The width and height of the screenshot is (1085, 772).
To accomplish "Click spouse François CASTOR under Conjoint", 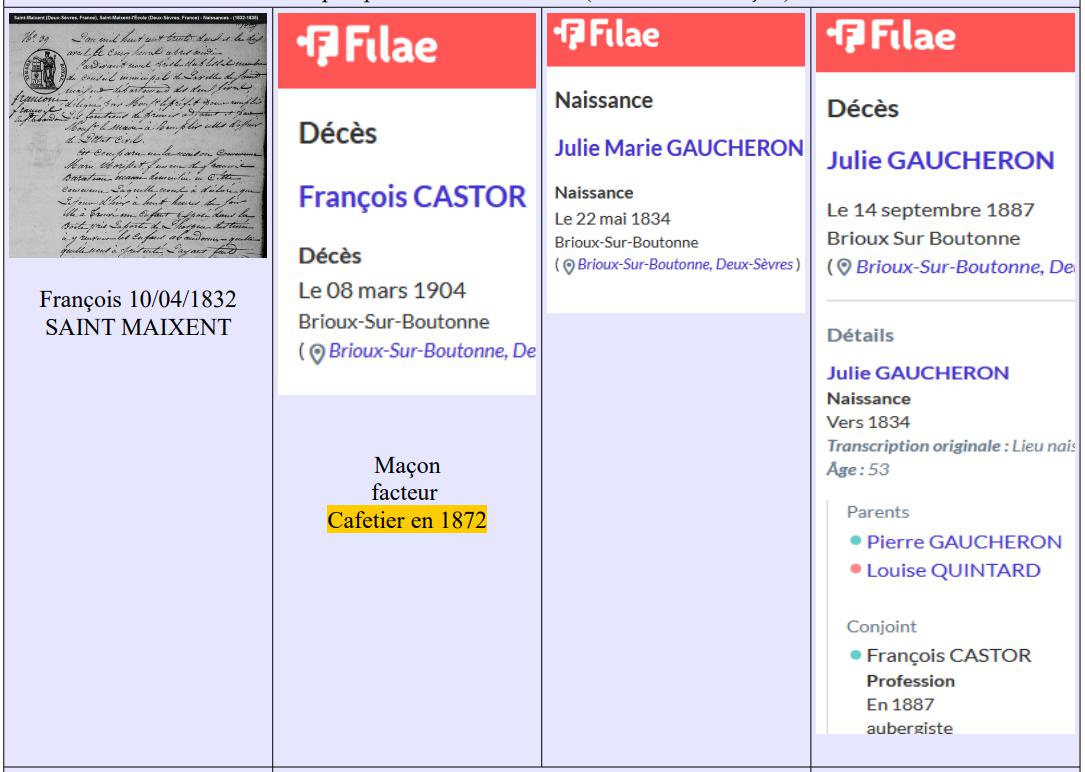I will (x=949, y=655).
